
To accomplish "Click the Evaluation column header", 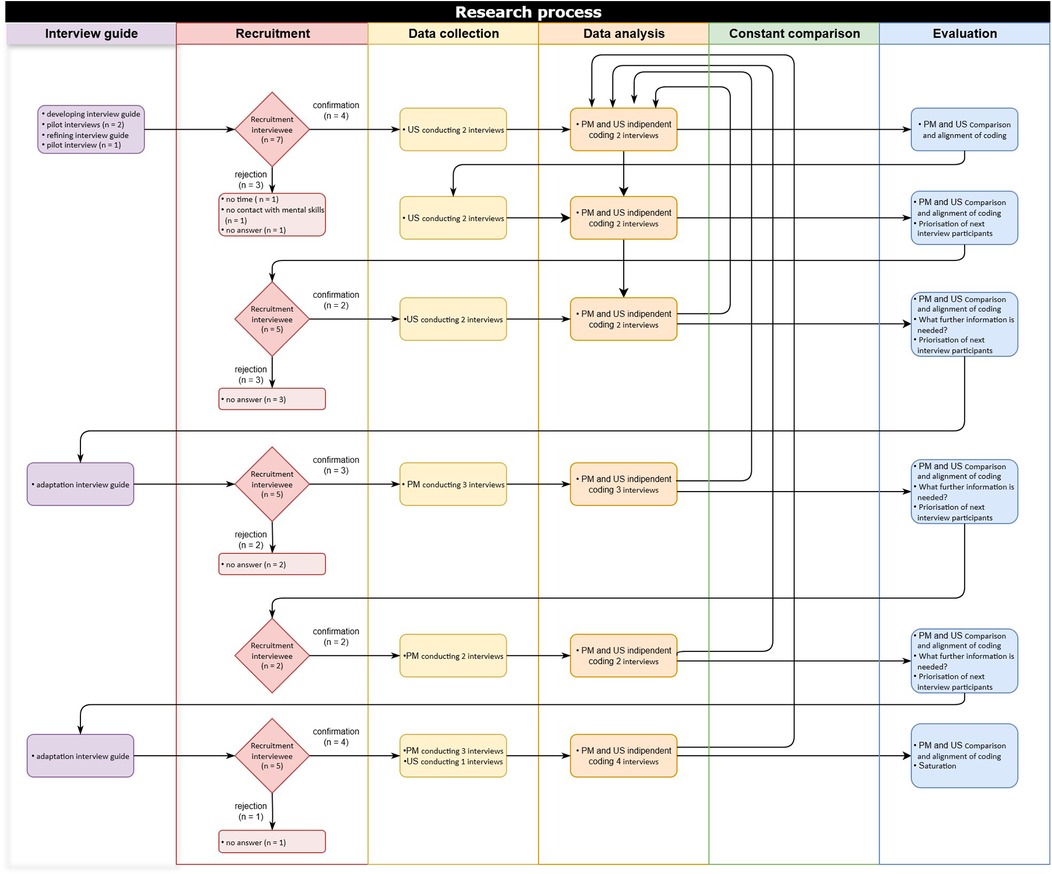I will click(964, 33).
